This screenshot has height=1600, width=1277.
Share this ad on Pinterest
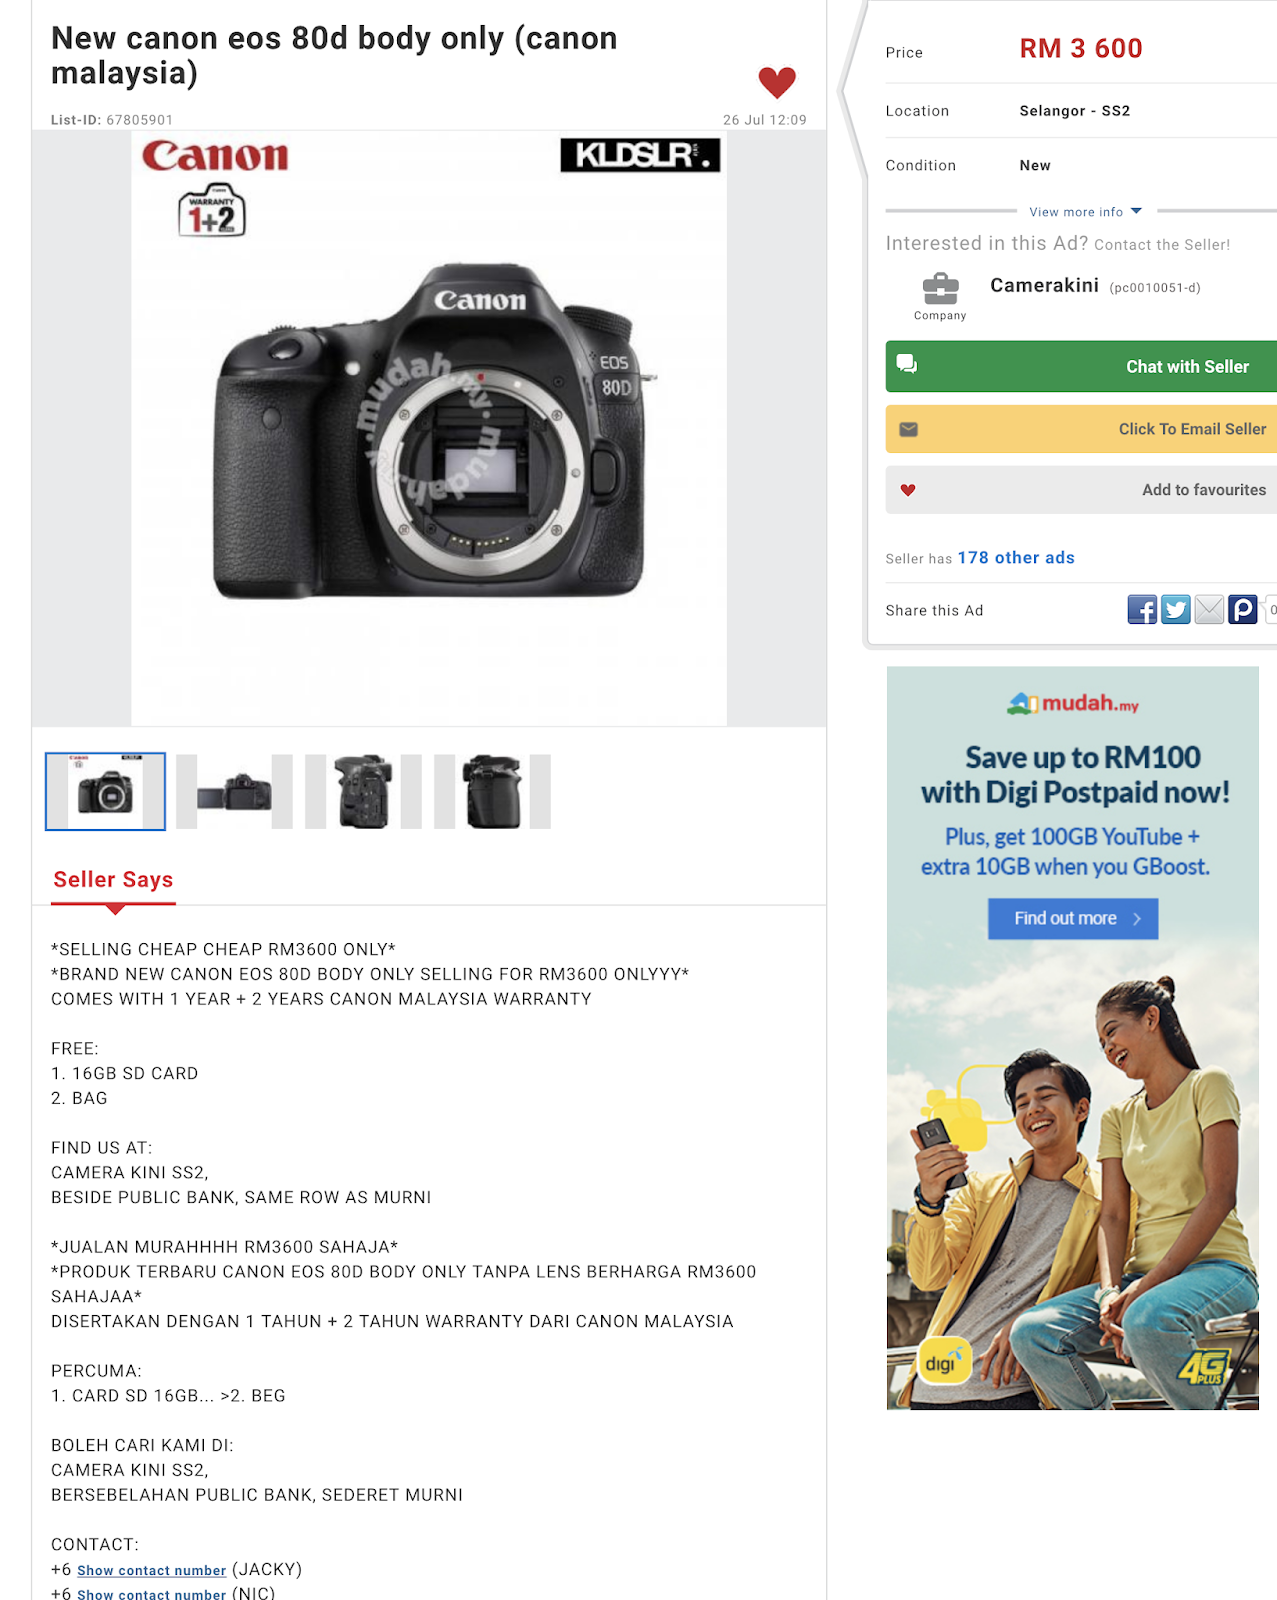pyautogui.click(x=1242, y=609)
